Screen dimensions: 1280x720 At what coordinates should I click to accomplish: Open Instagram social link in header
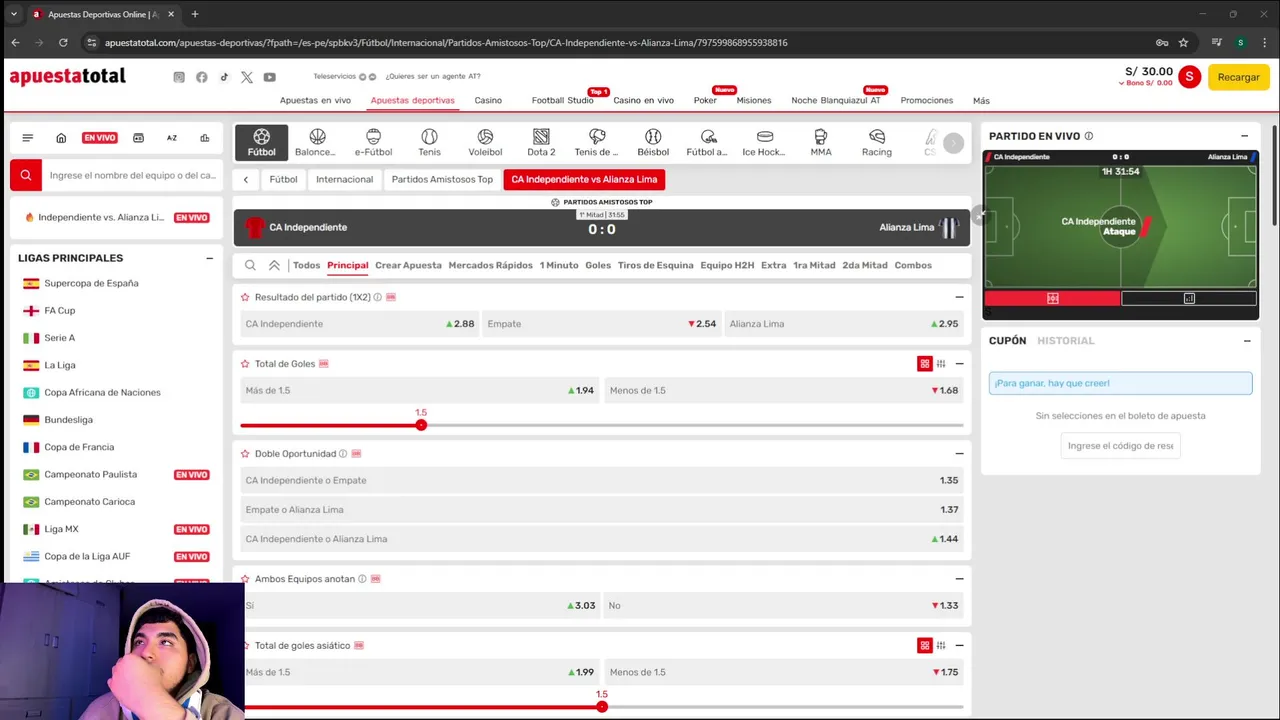(x=179, y=77)
